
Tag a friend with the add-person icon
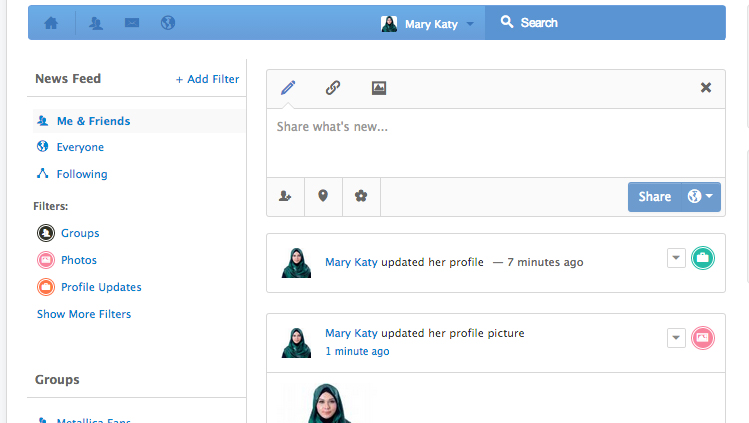pyautogui.click(x=285, y=196)
